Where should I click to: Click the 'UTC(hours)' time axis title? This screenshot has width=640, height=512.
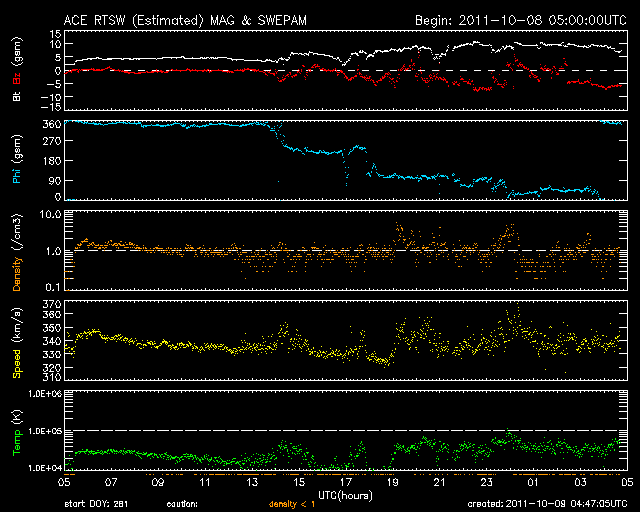(345, 496)
